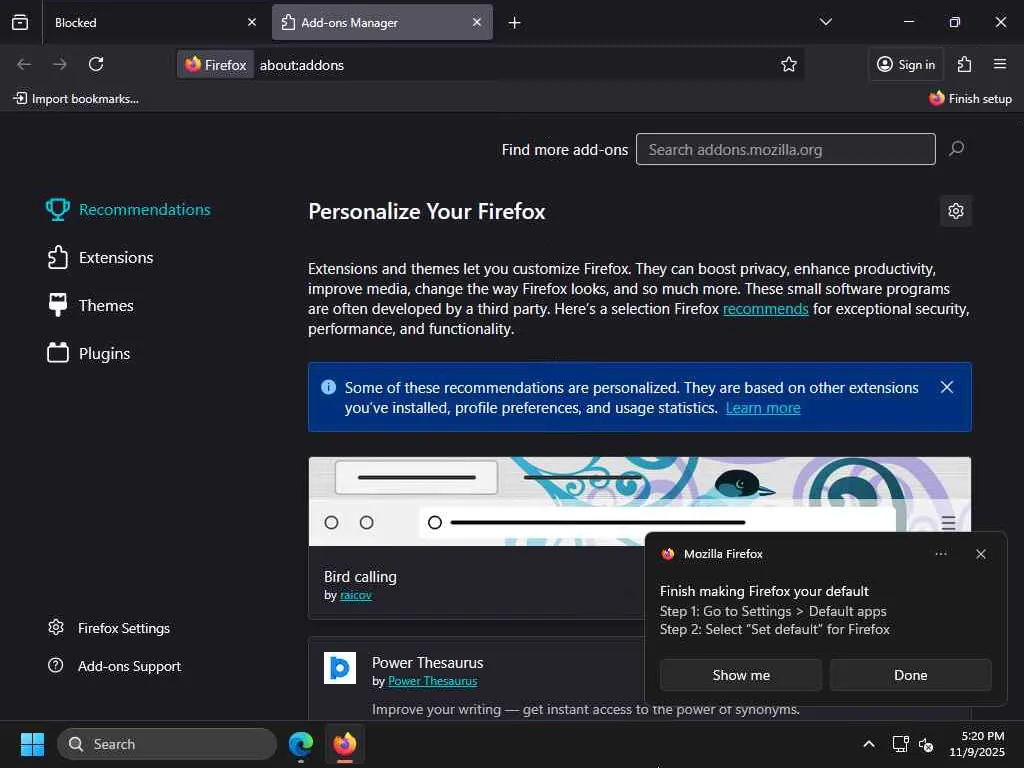
Task: Open the Learn more link in blue notice
Action: (x=763, y=408)
